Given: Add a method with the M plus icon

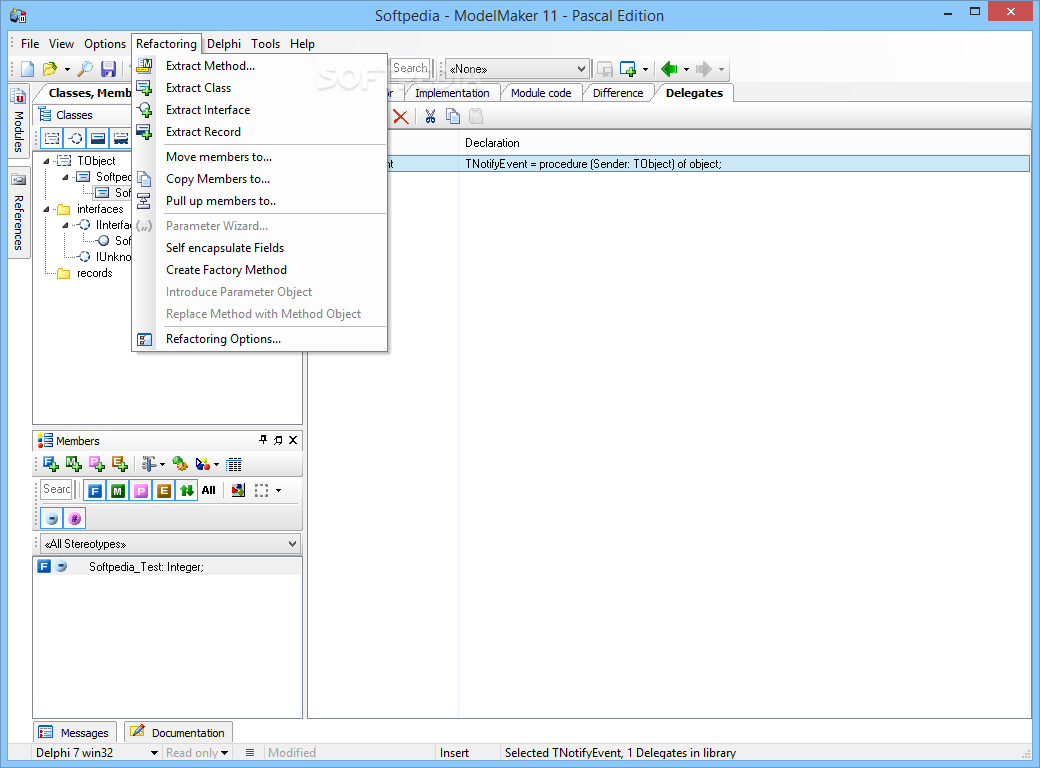Looking at the screenshot, I should (x=74, y=464).
